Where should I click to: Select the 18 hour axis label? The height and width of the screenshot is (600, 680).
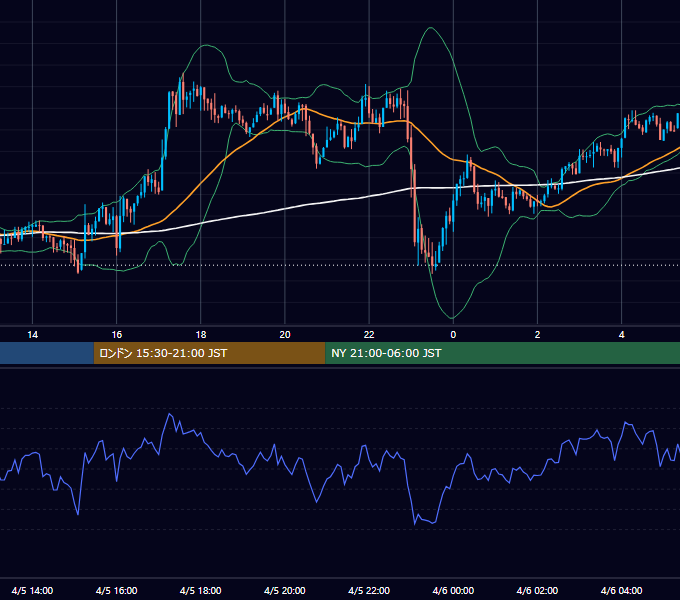point(201,335)
